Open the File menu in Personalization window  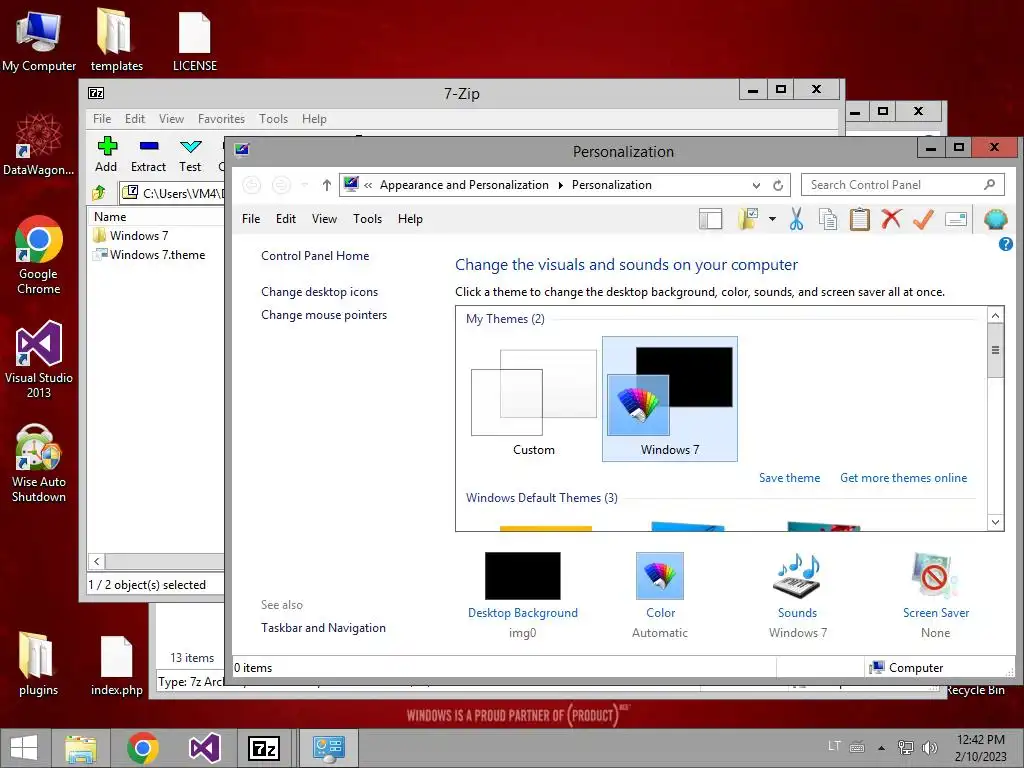pos(251,219)
